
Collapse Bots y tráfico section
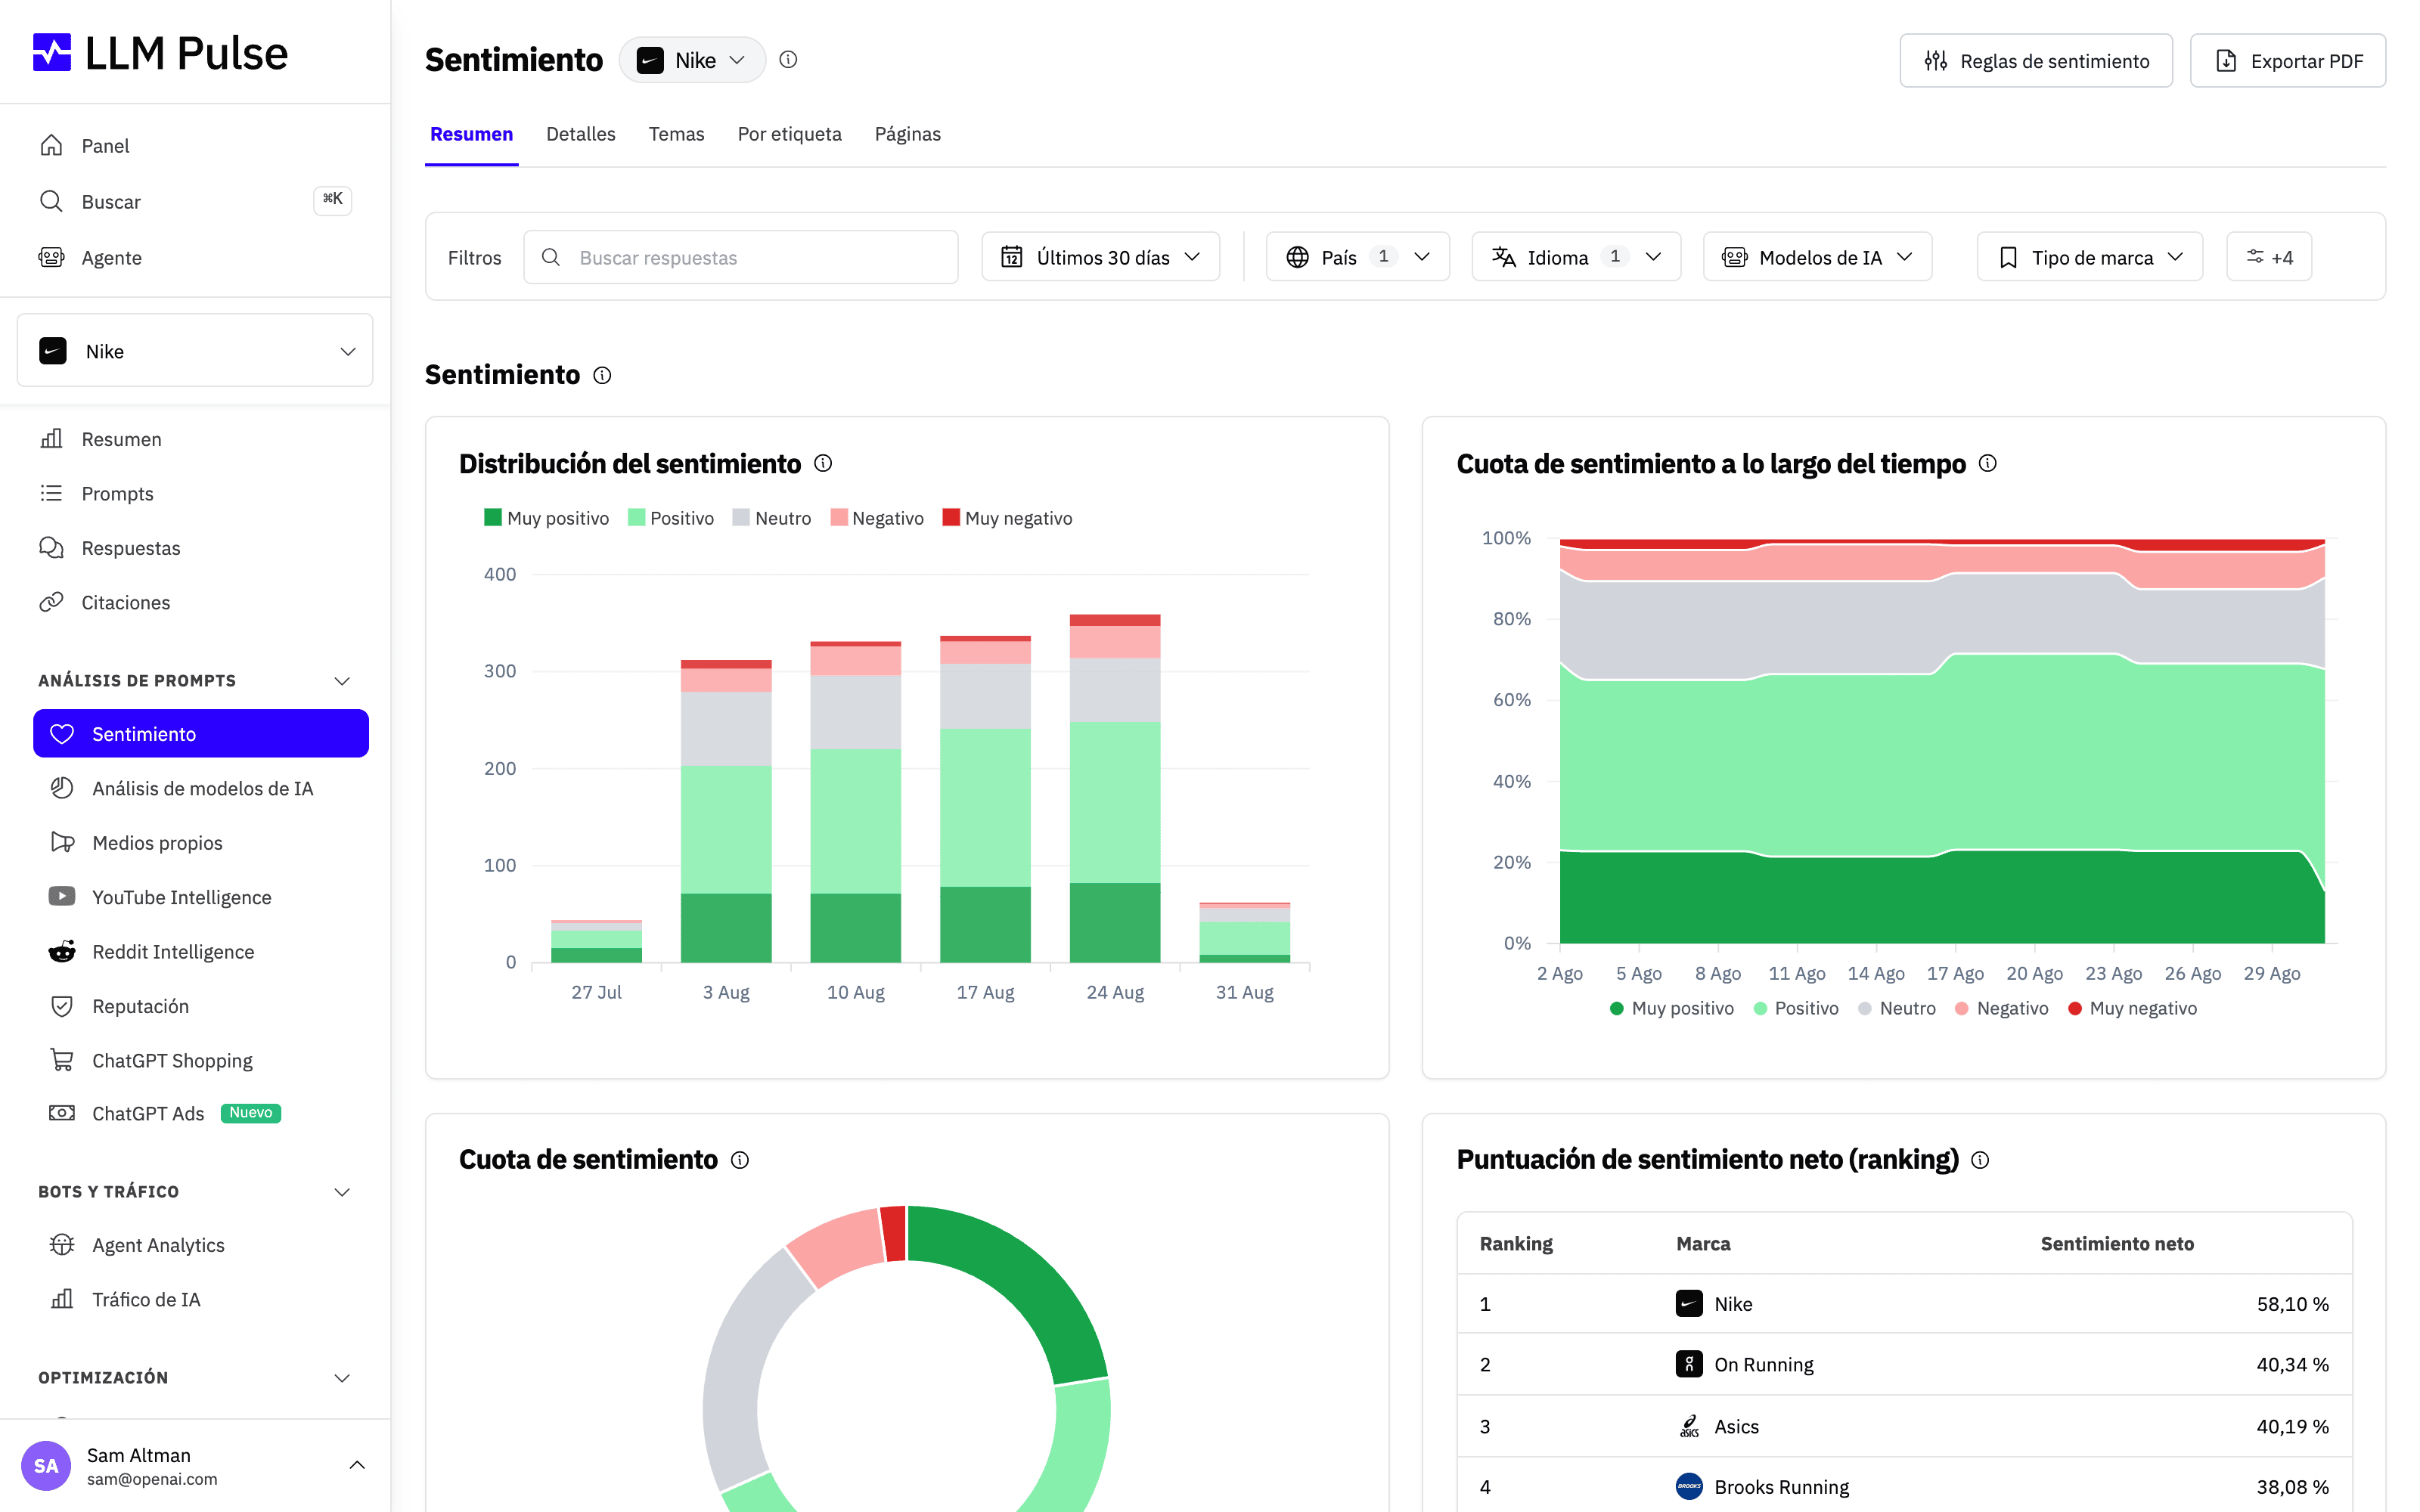click(x=341, y=1192)
